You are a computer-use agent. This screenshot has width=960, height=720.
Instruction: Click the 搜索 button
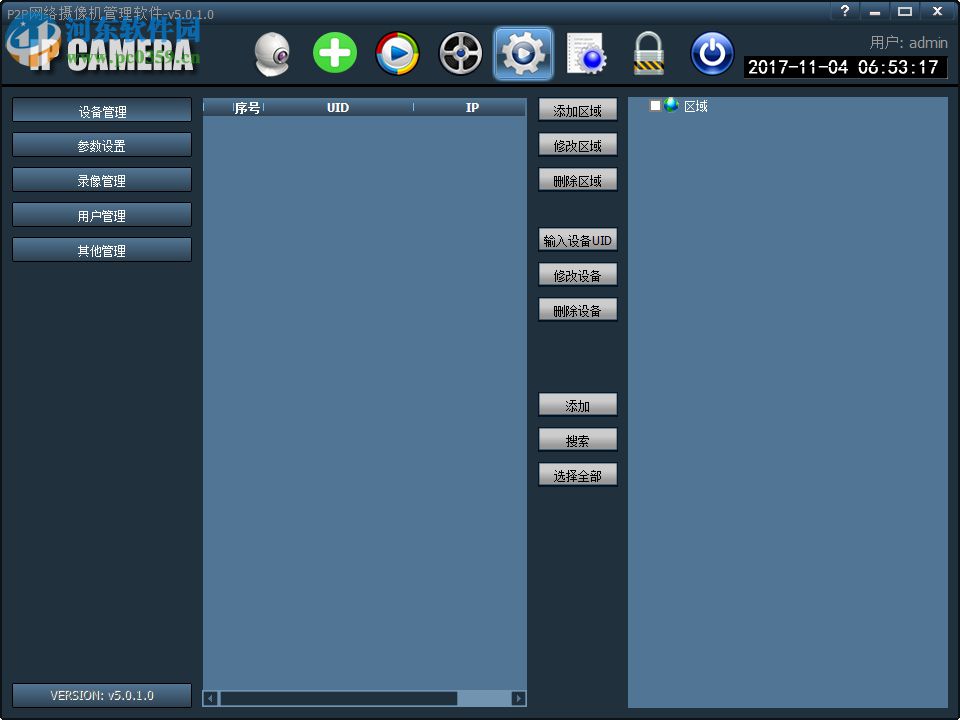point(577,440)
